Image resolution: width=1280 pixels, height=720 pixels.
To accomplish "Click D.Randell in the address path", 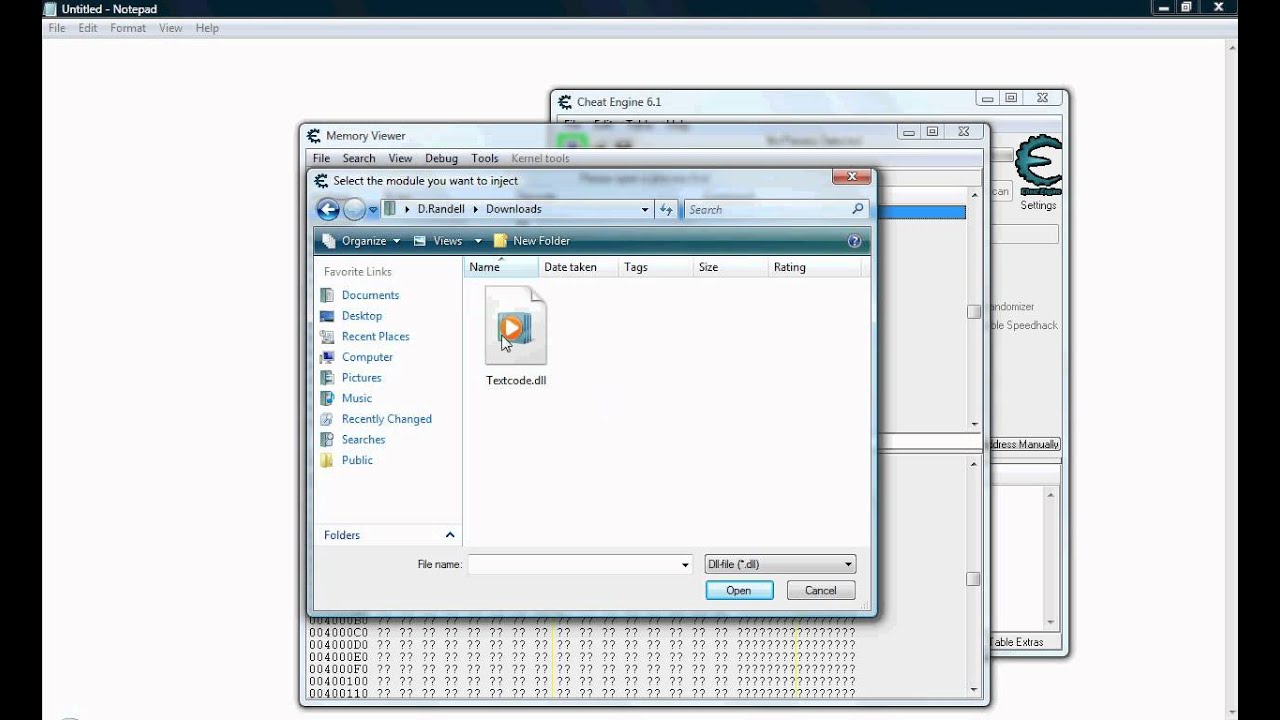I will (x=441, y=209).
